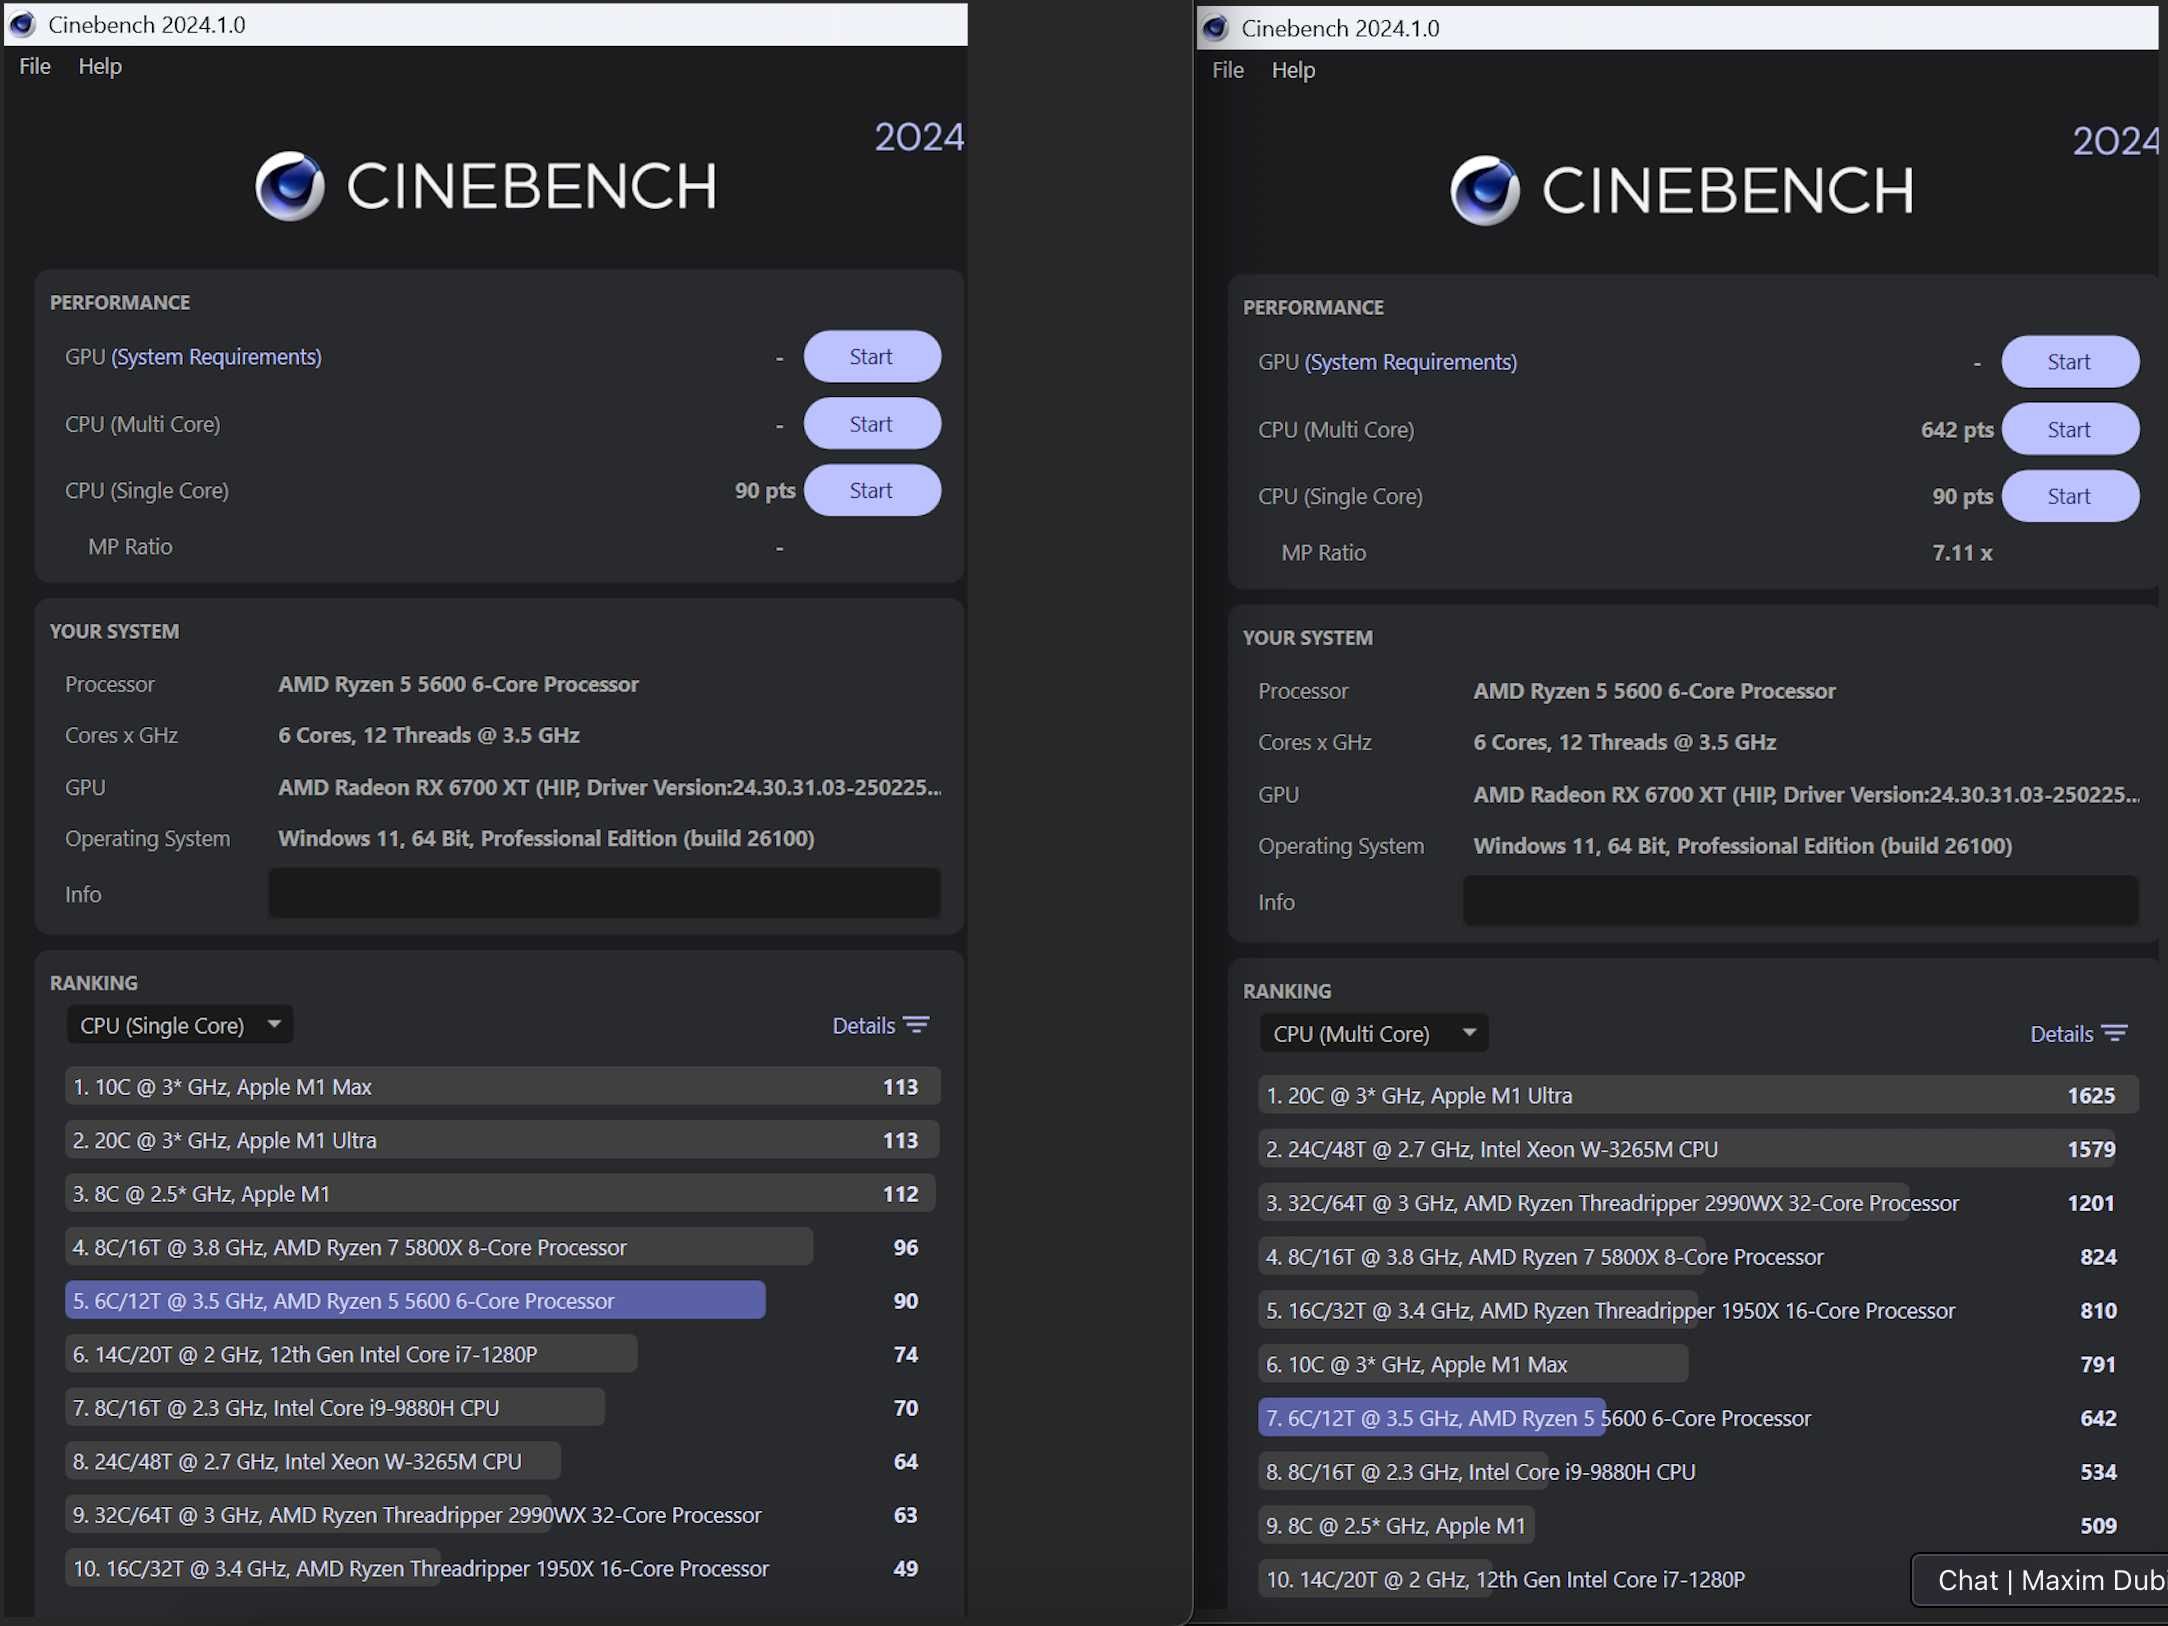Screen dimensions: 2168x1626
Task: Open System Requirements link in left window
Action: click(216, 357)
